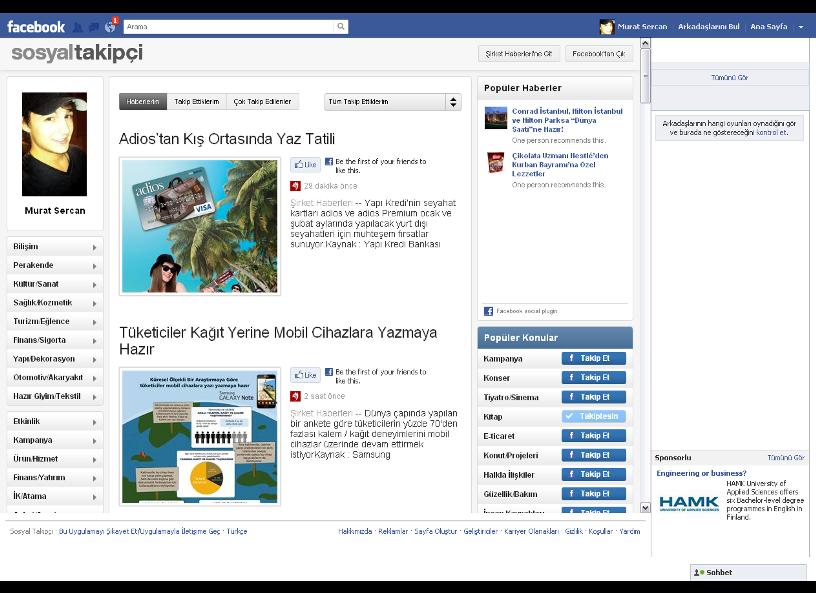This screenshot has width=816, height=593.
Task: Click the Facebook social plugin icon
Action: 488,311
